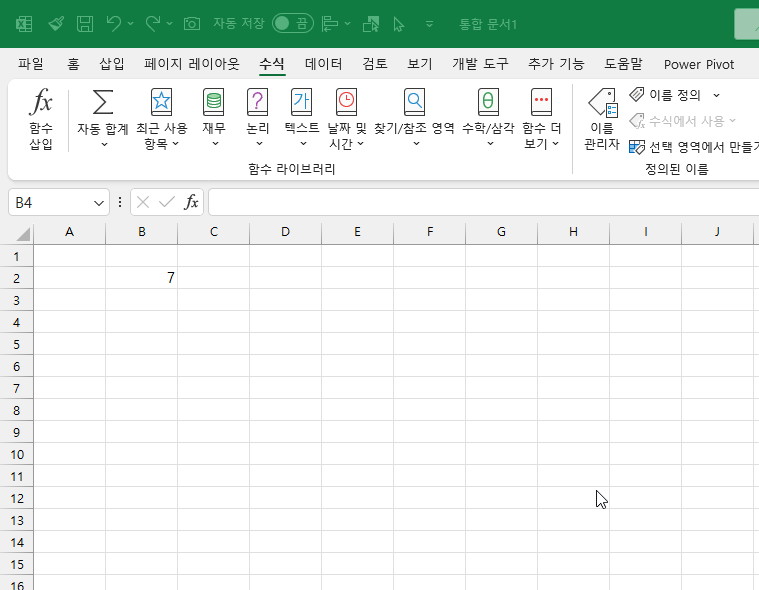Select row 2 header
759x590 pixels.
[x=16, y=278]
